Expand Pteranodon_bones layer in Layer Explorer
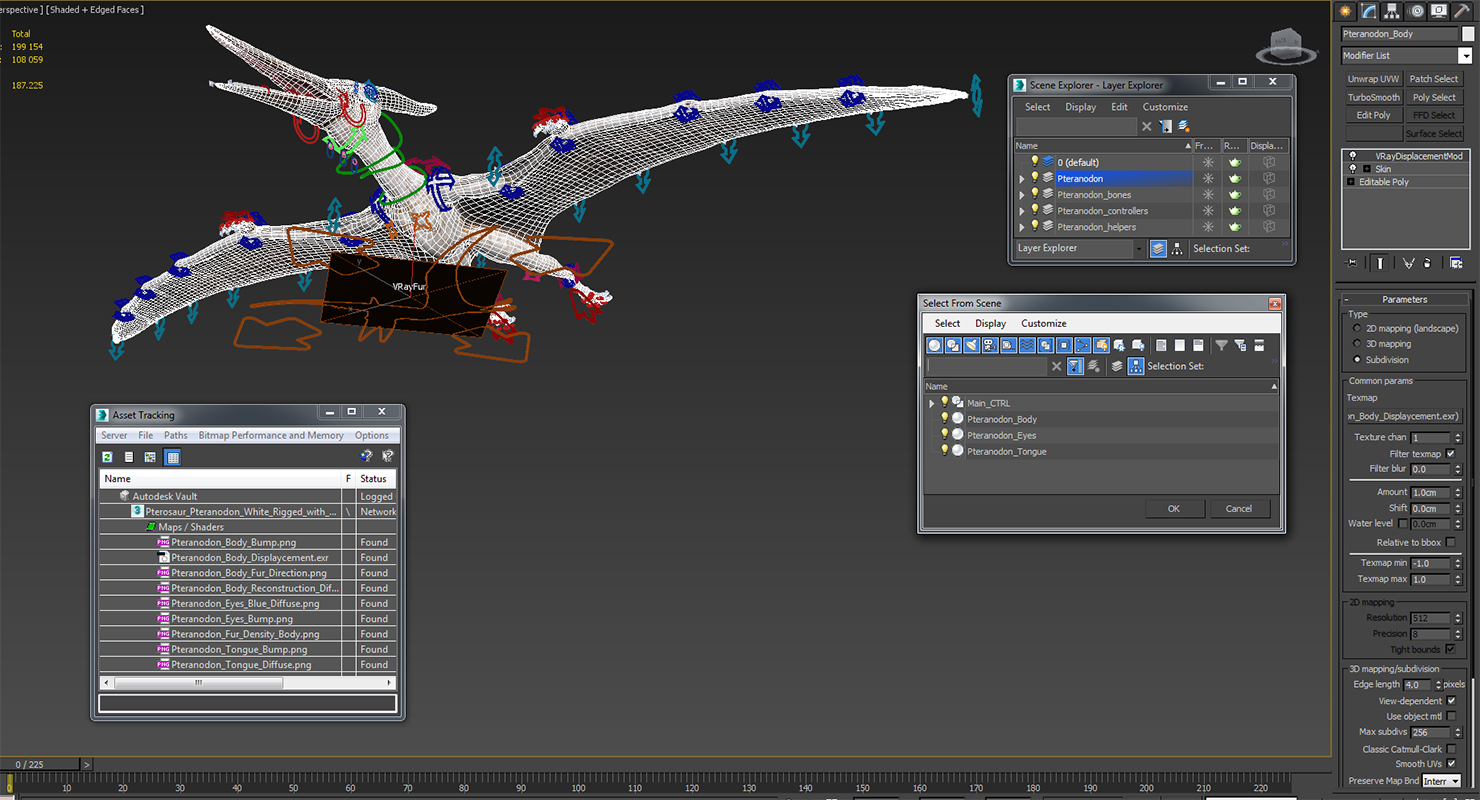This screenshot has width=1480, height=800. coord(1022,194)
